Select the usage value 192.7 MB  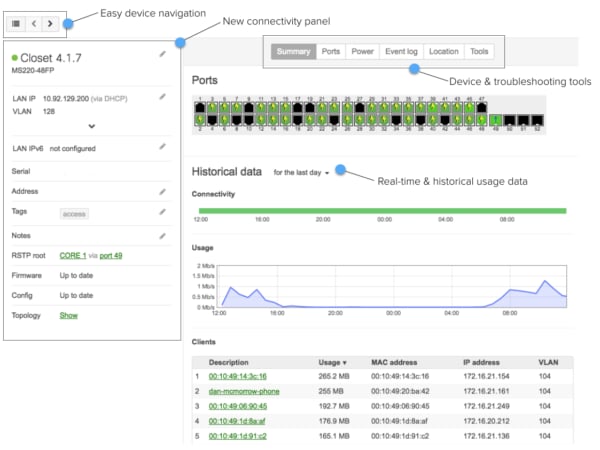coord(334,406)
